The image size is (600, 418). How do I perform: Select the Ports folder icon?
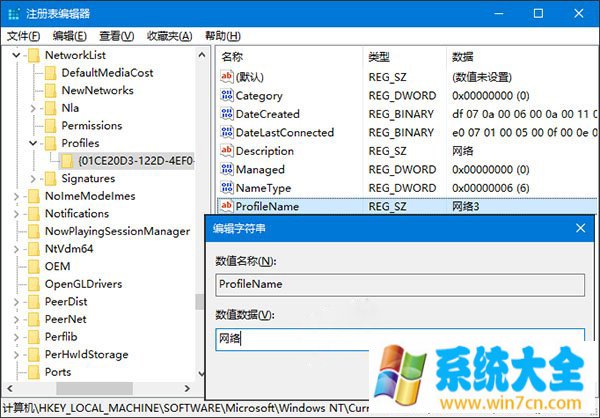[x=34, y=372]
